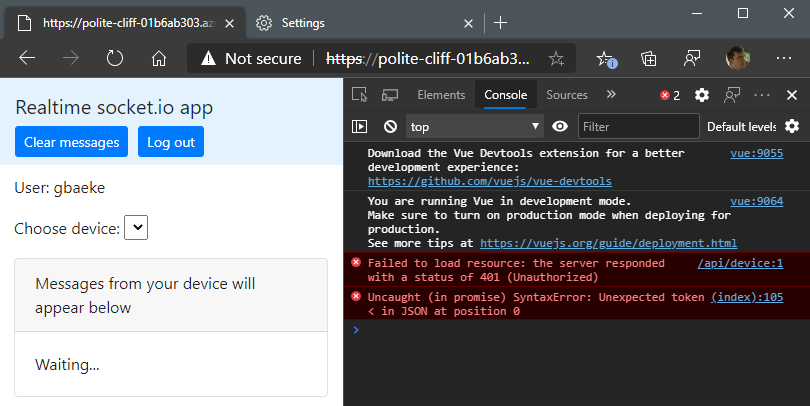
Task: Open the user profile avatar
Action: (x=738, y=58)
